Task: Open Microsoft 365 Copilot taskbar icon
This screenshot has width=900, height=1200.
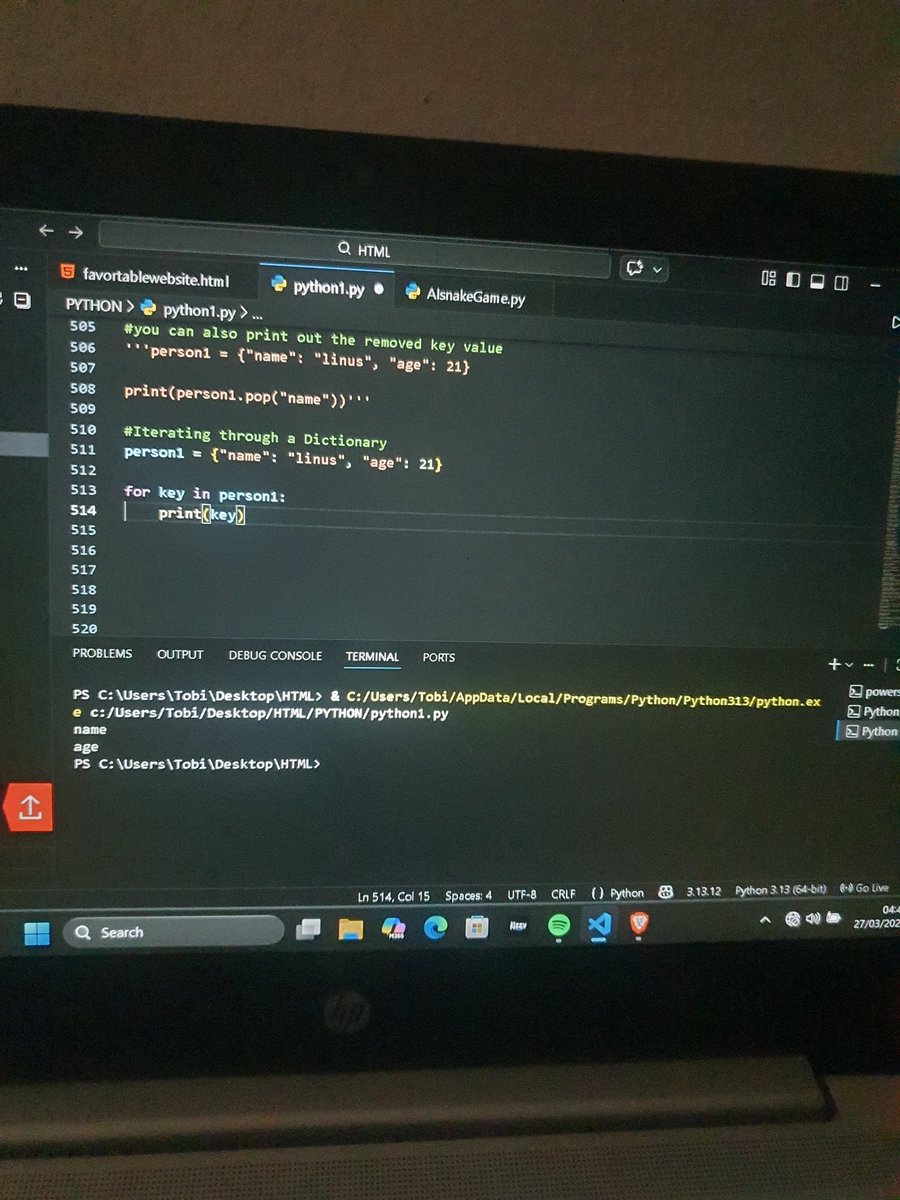Action: 392,930
